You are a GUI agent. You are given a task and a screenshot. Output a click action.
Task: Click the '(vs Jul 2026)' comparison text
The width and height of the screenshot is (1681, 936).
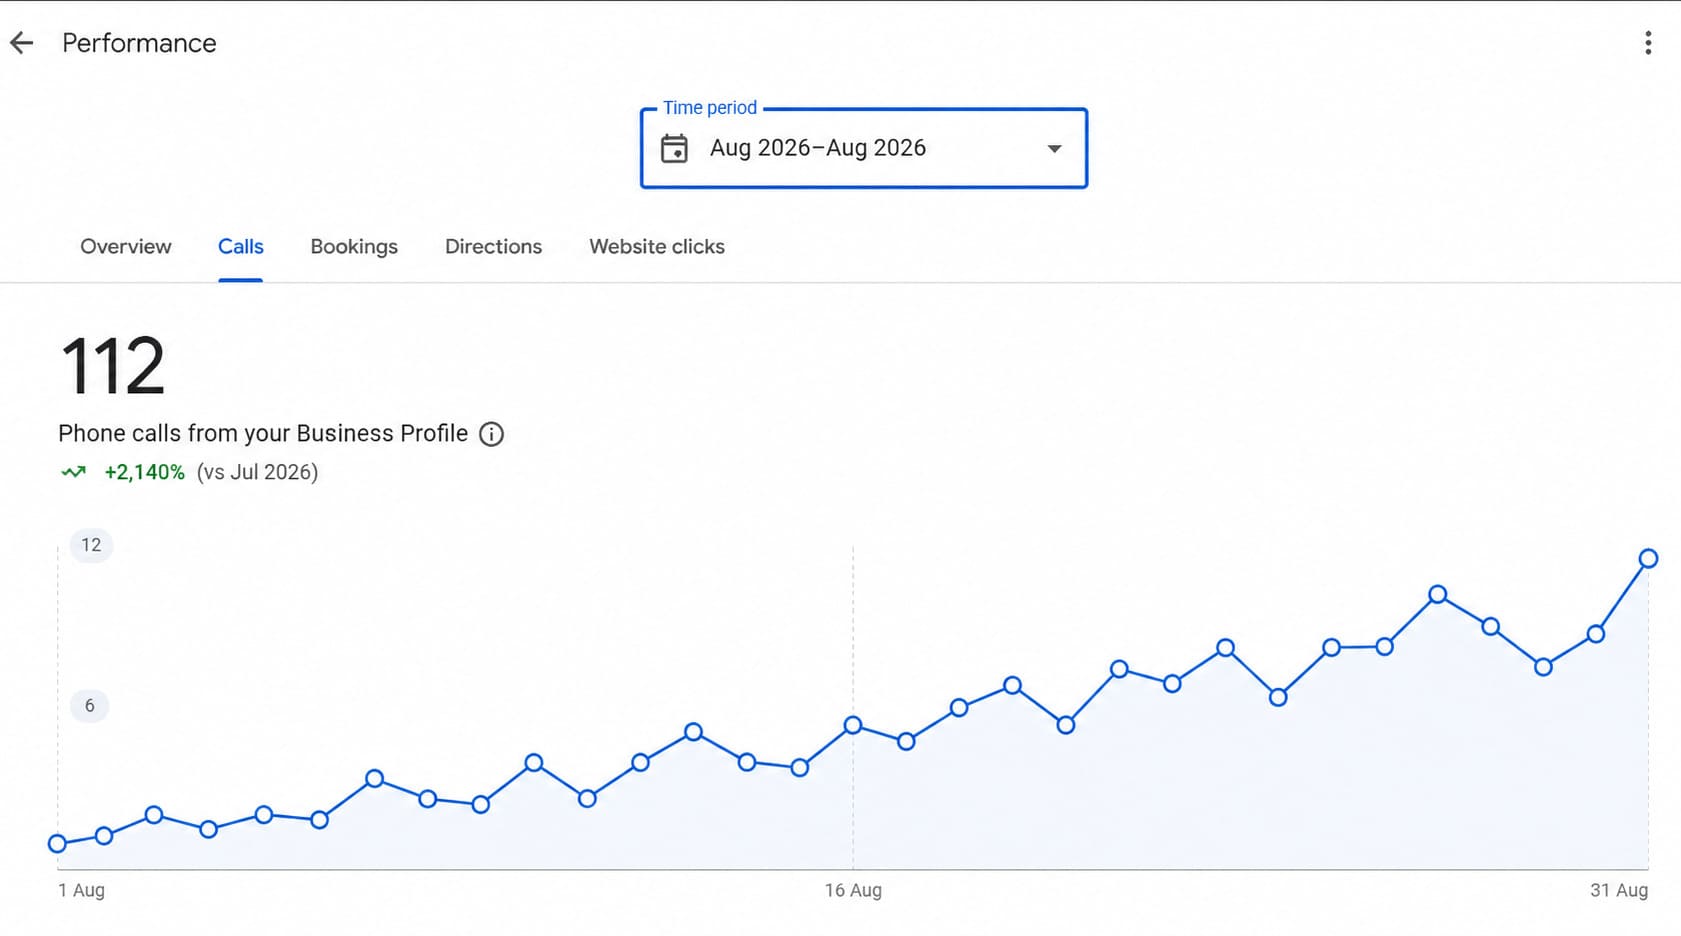pos(257,472)
